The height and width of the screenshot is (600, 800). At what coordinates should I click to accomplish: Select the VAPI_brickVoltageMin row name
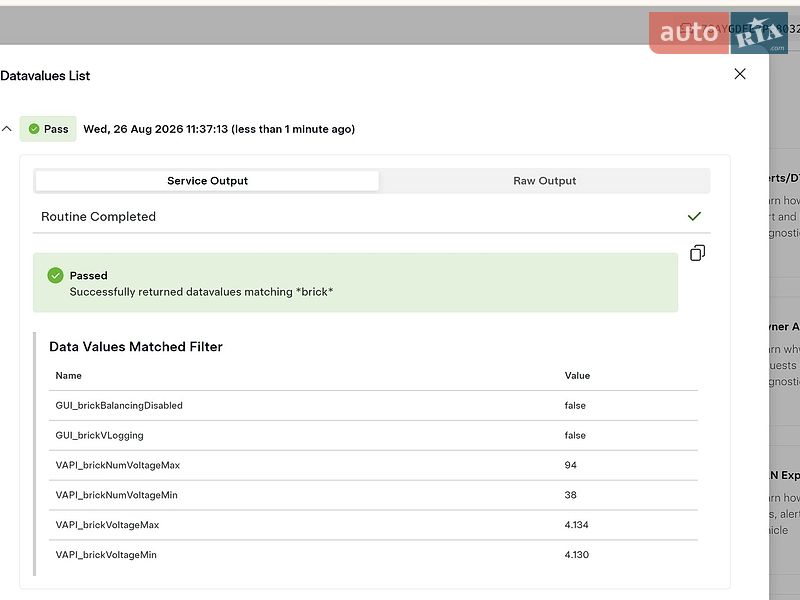pyautogui.click(x=106, y=555)
